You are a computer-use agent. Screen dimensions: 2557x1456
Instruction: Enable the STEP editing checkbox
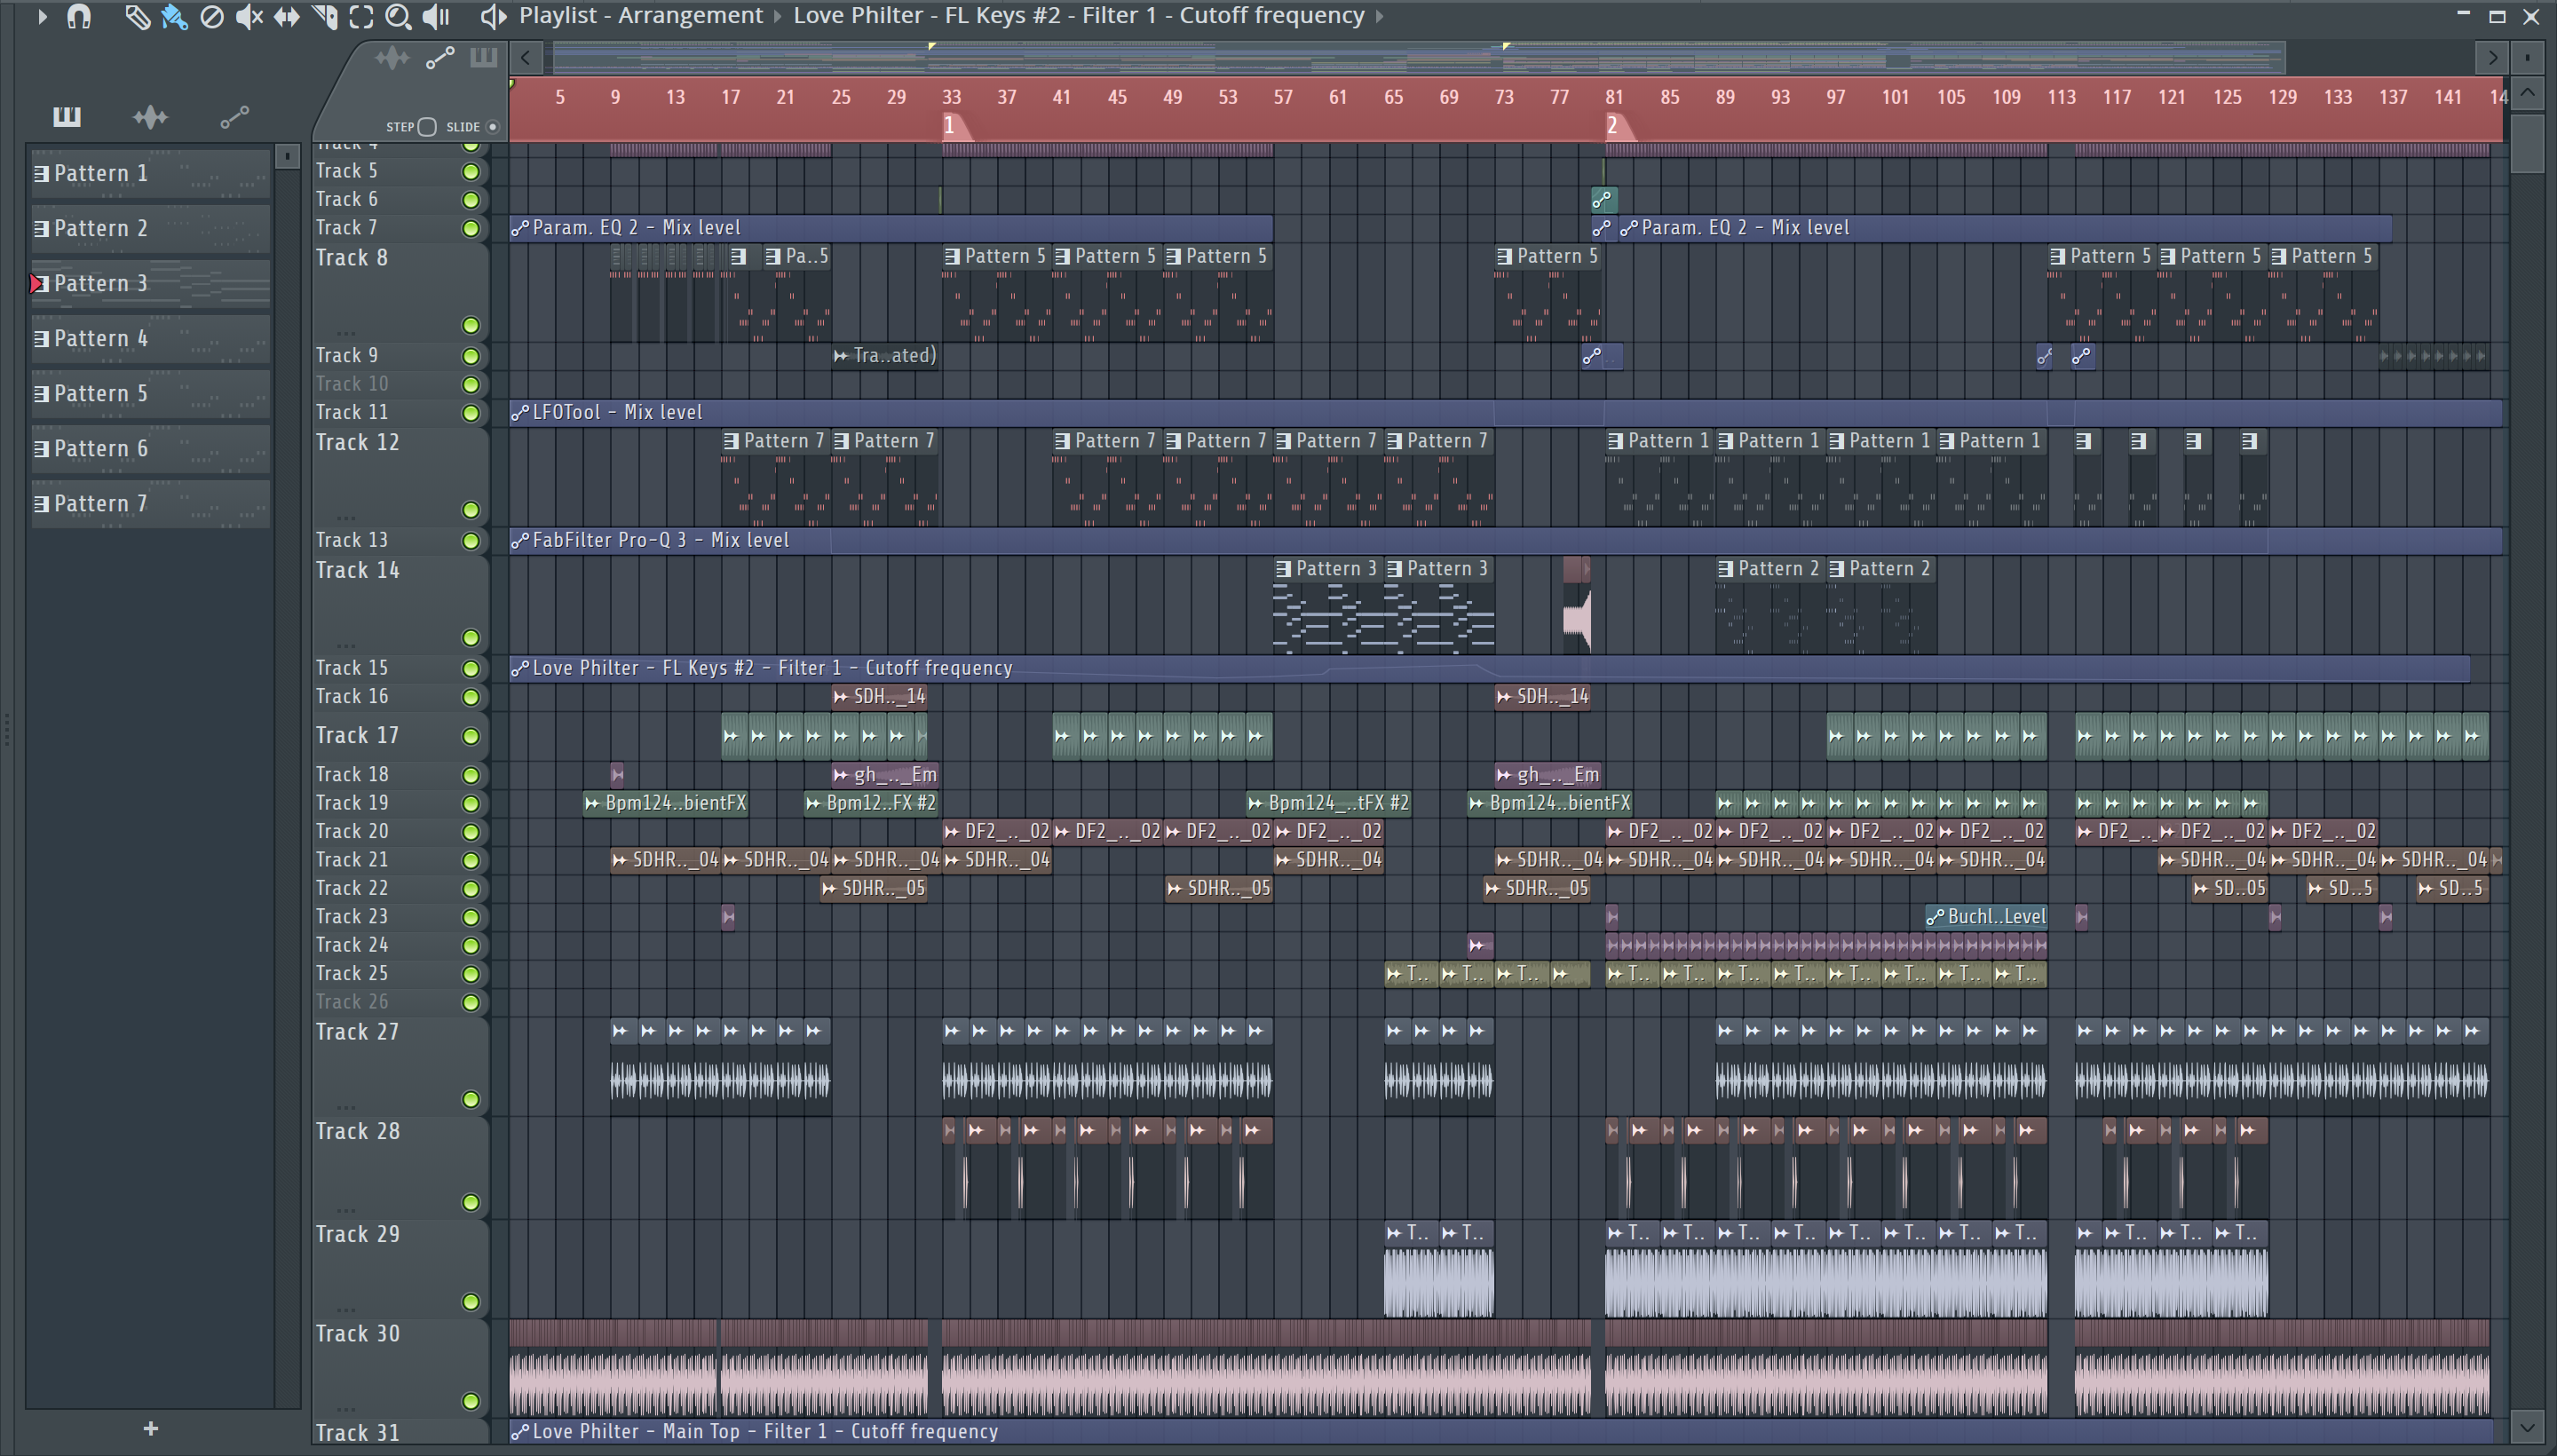427,127
